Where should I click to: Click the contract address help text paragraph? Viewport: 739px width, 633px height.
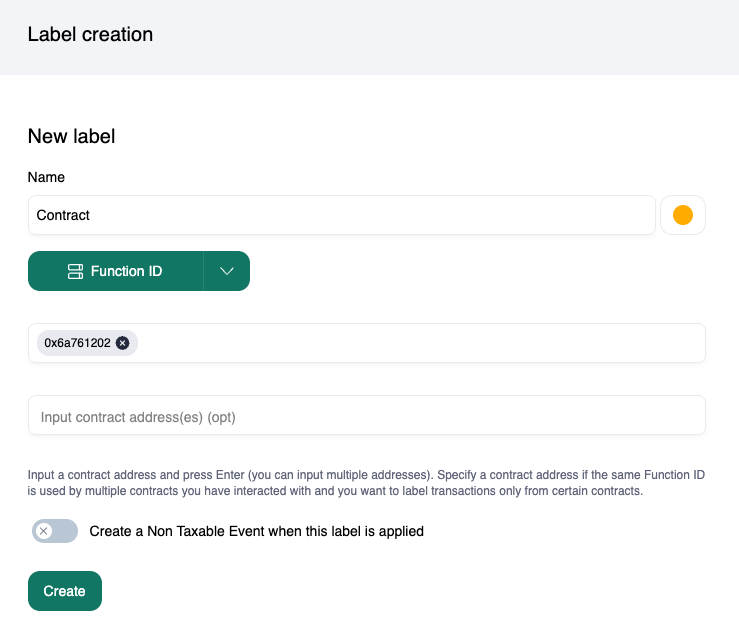click(366, 483)
